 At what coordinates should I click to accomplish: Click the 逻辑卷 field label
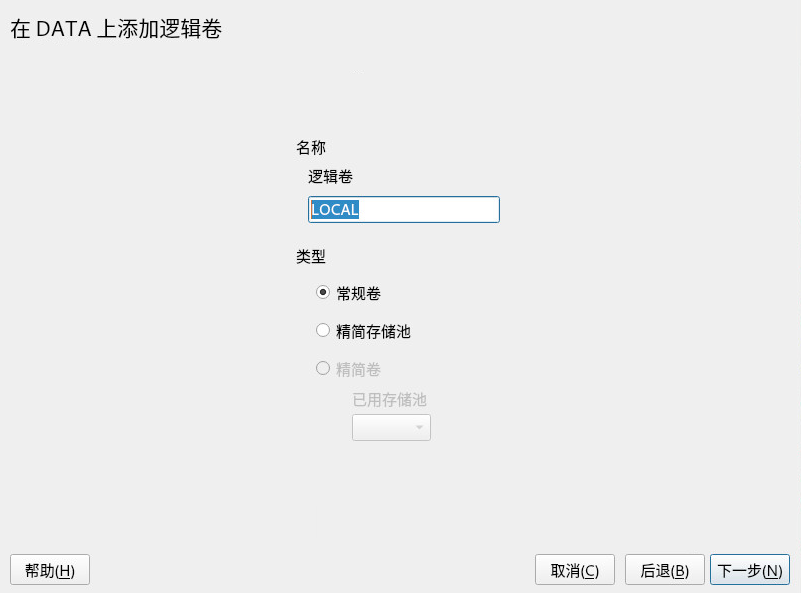coord(330,177)
